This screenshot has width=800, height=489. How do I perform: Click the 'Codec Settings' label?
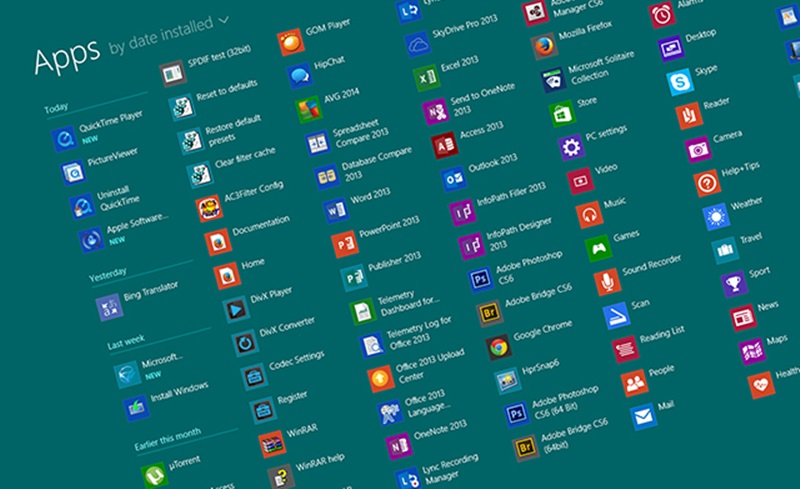296,360
